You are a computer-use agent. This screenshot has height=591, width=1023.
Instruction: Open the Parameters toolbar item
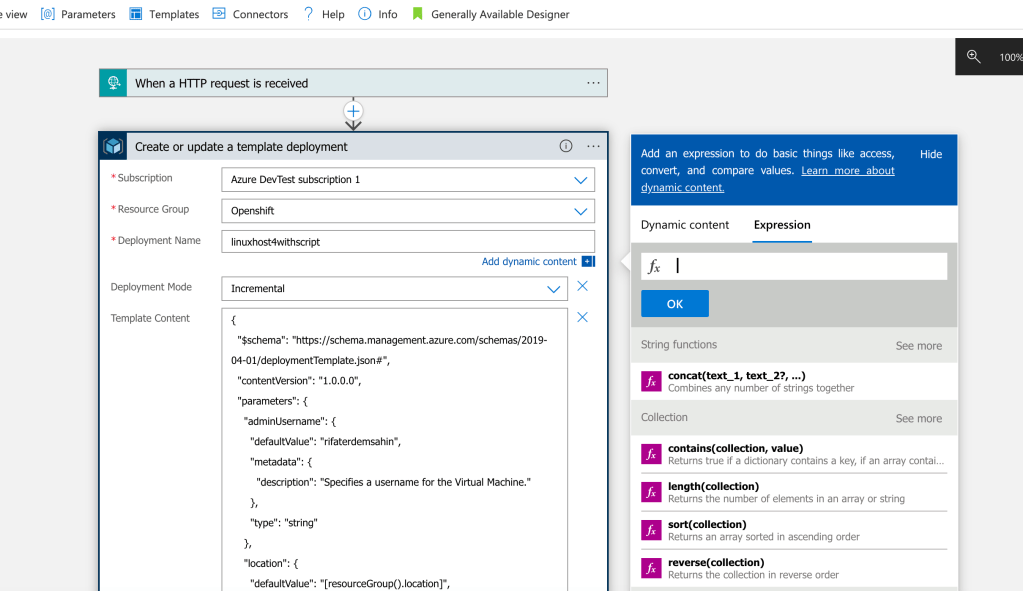(x=78, y=14)
